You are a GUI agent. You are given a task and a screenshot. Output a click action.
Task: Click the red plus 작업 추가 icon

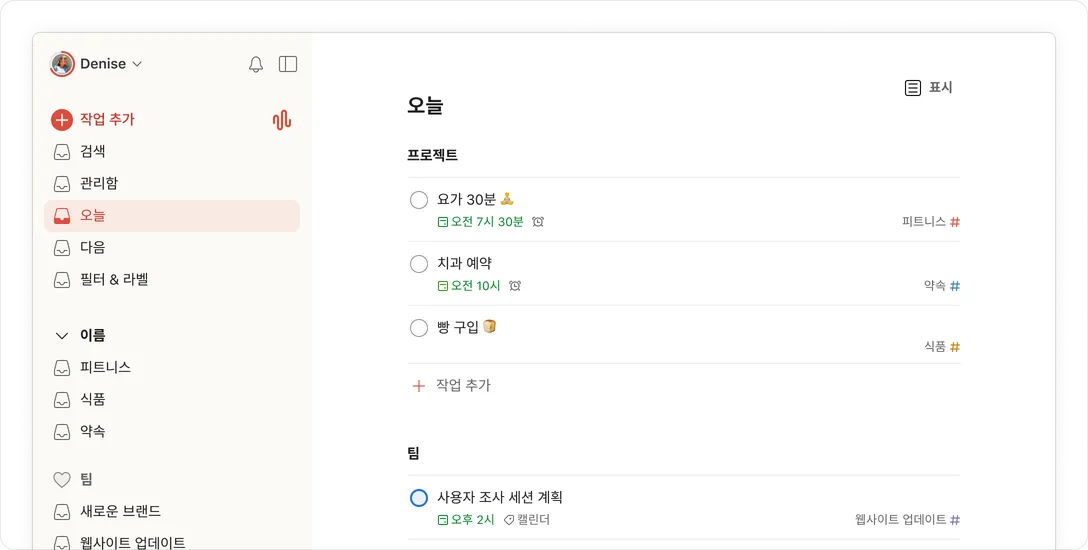[x=62, y=120]
